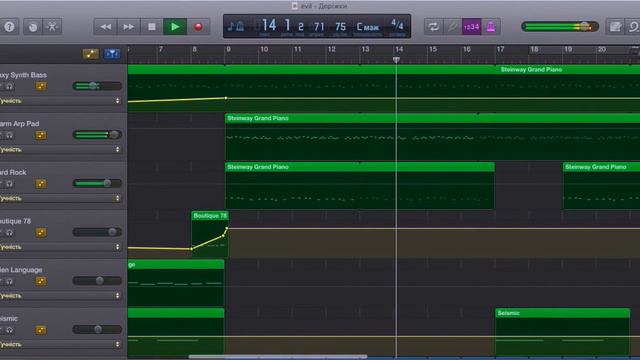Image resolution: width=640 pixels, height=360 pixels.
Task: Solo the Synth Bass track with headphones
Action: pos(9,86)
